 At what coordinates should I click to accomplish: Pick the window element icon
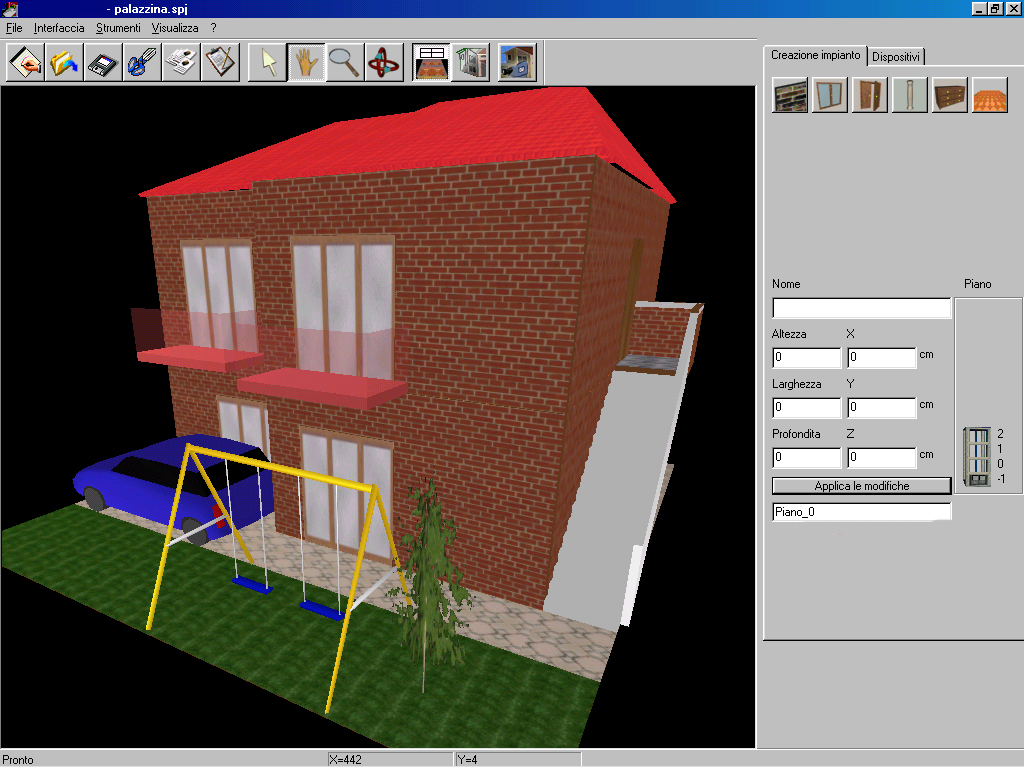pyautogui.click(x=830, y=95)
